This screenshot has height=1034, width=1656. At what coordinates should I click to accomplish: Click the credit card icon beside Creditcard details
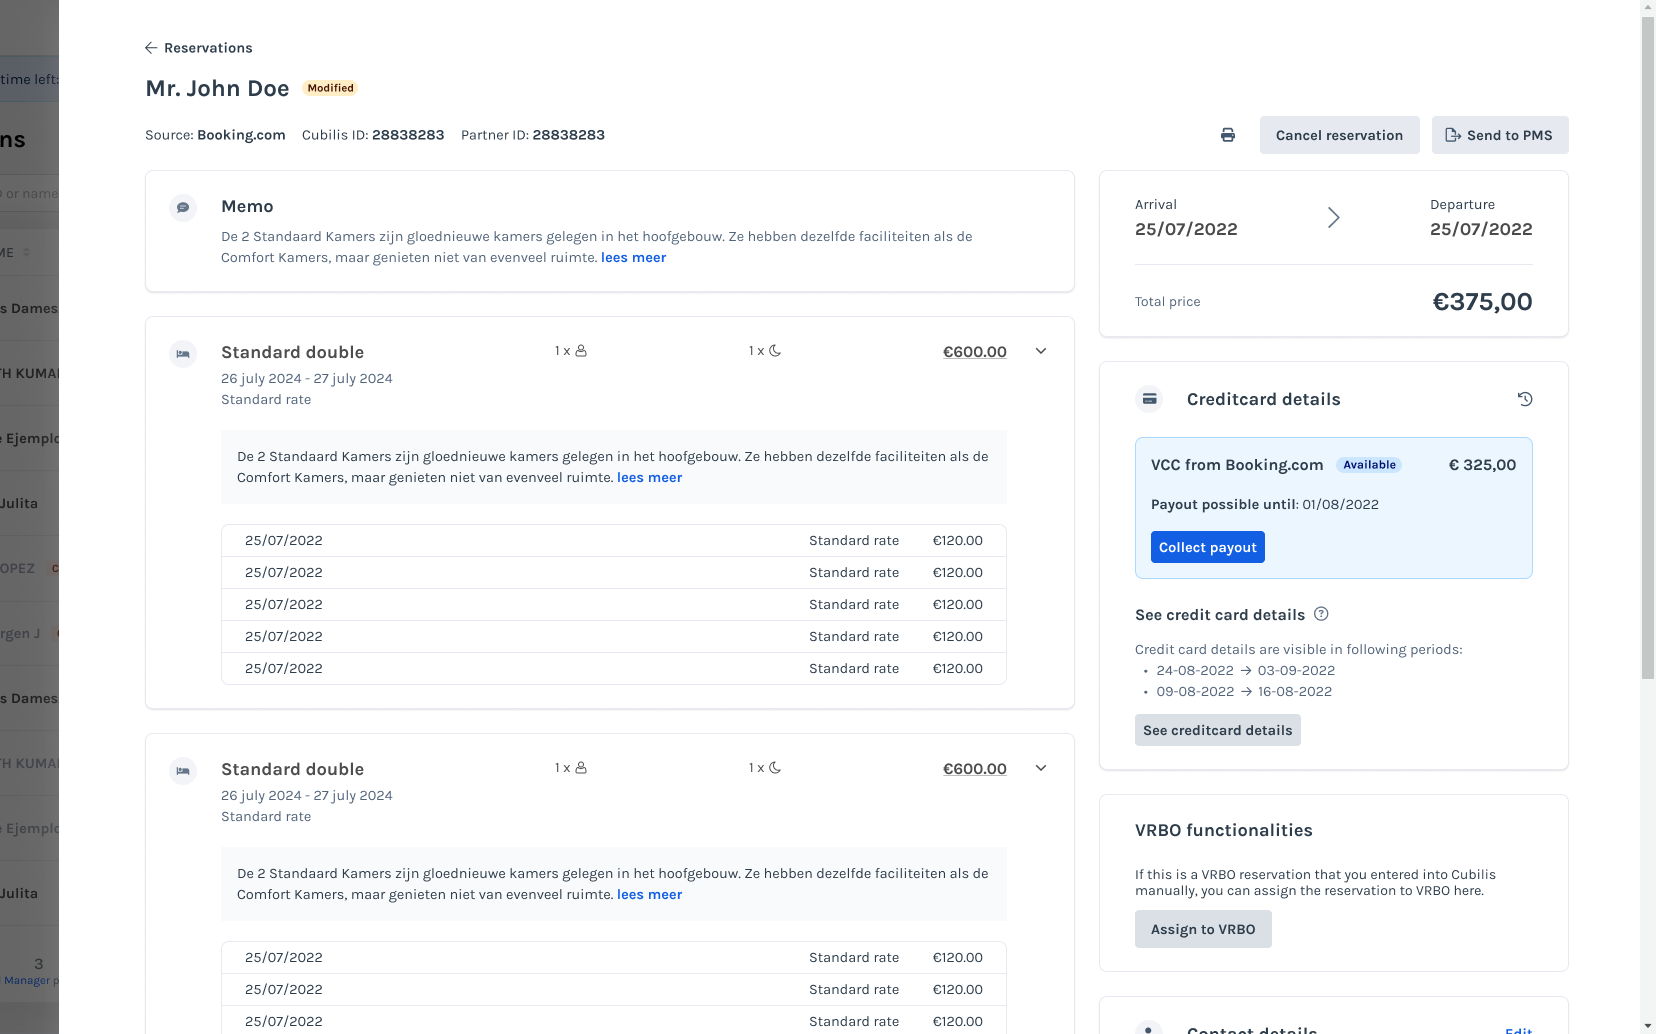click(x=1150, y=399)
